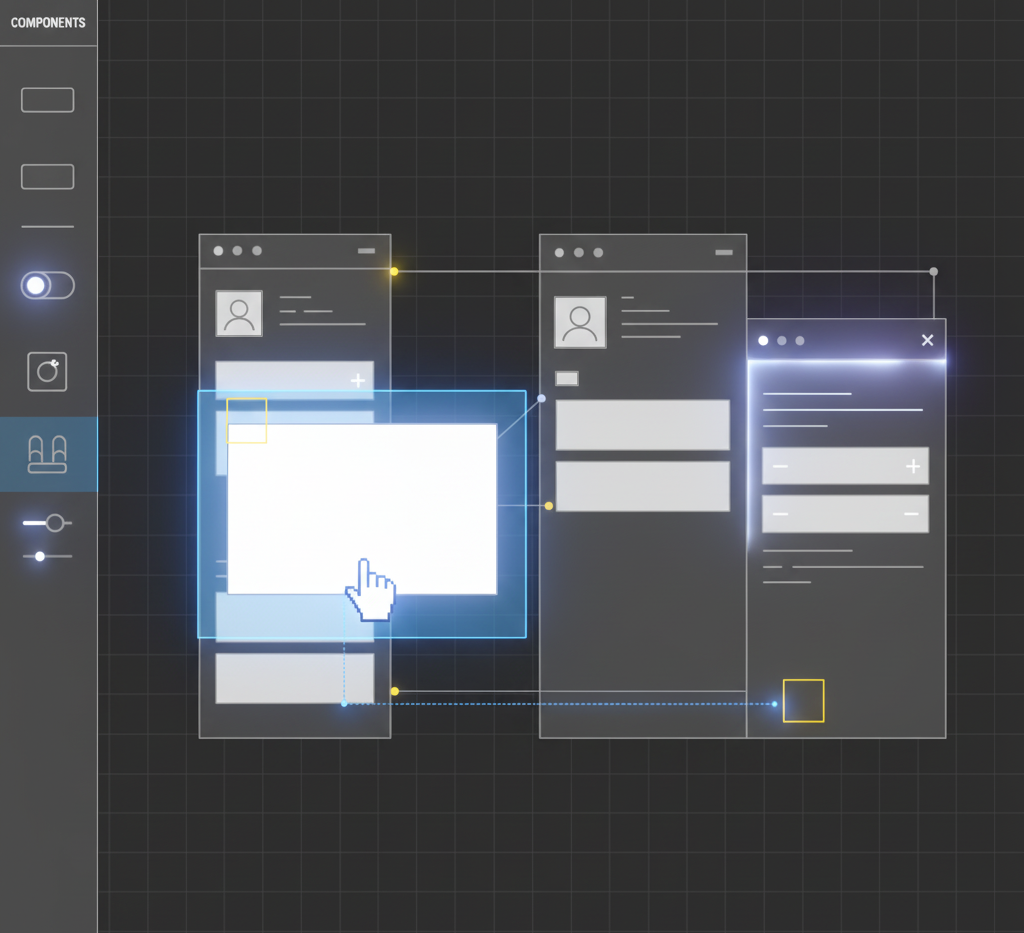This screenshot has width=1024, height=933.
Task: Open the Components panel header
Action: pyautogui.click(x=48, y=23)
